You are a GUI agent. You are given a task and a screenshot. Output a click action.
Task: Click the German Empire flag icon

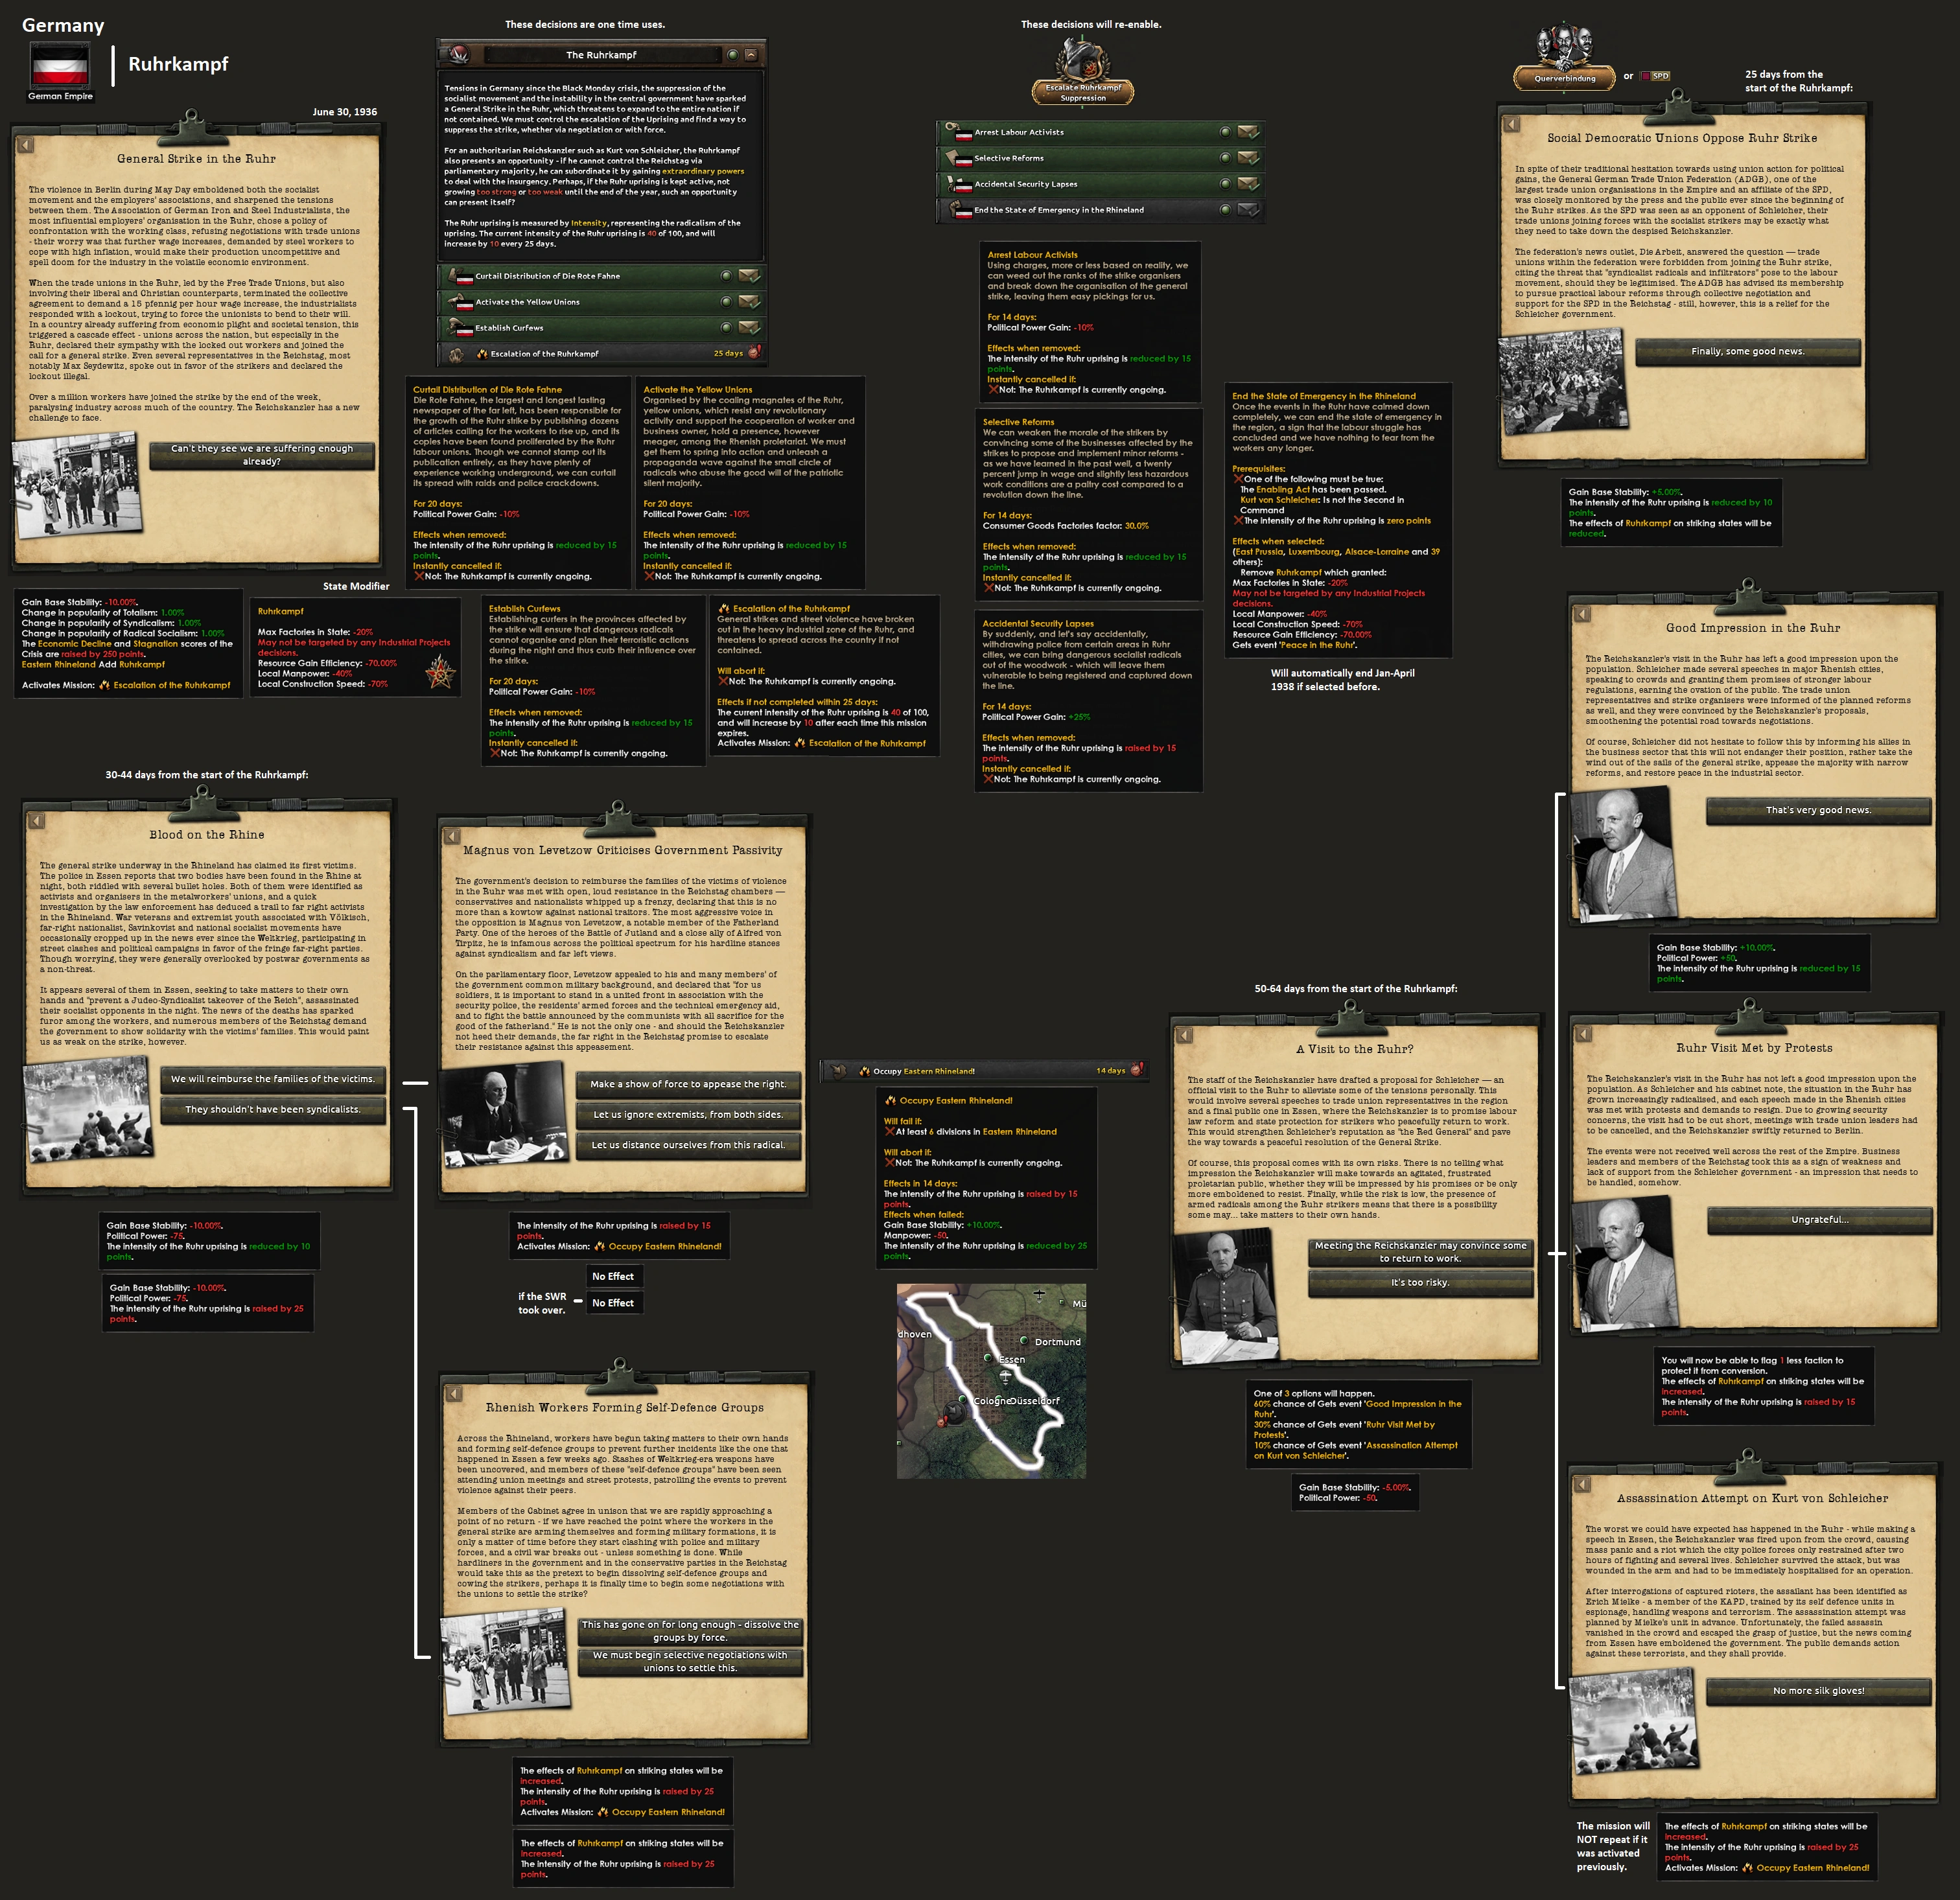[x=60, y=67]
